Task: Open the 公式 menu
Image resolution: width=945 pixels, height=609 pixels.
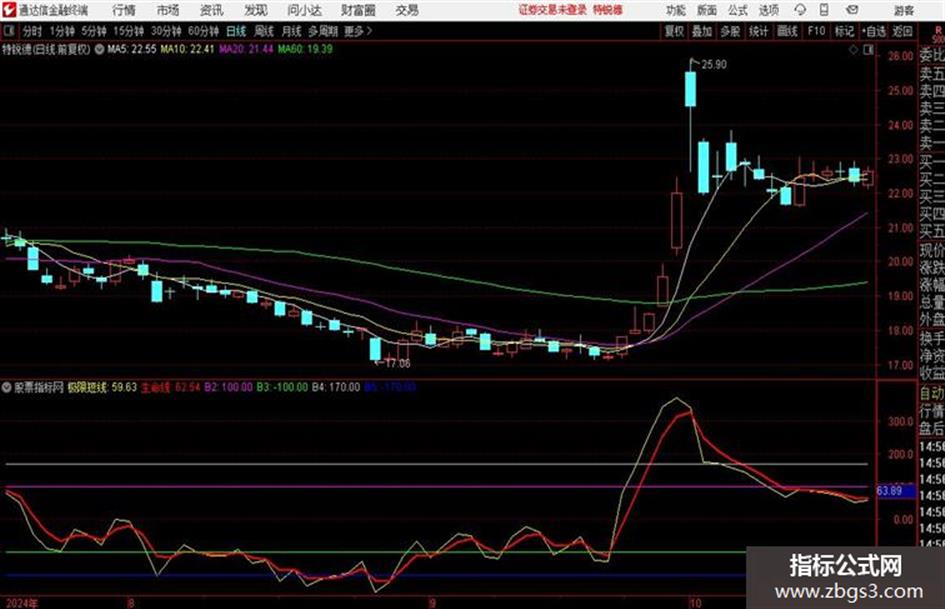Action: (x=737, y=10)
